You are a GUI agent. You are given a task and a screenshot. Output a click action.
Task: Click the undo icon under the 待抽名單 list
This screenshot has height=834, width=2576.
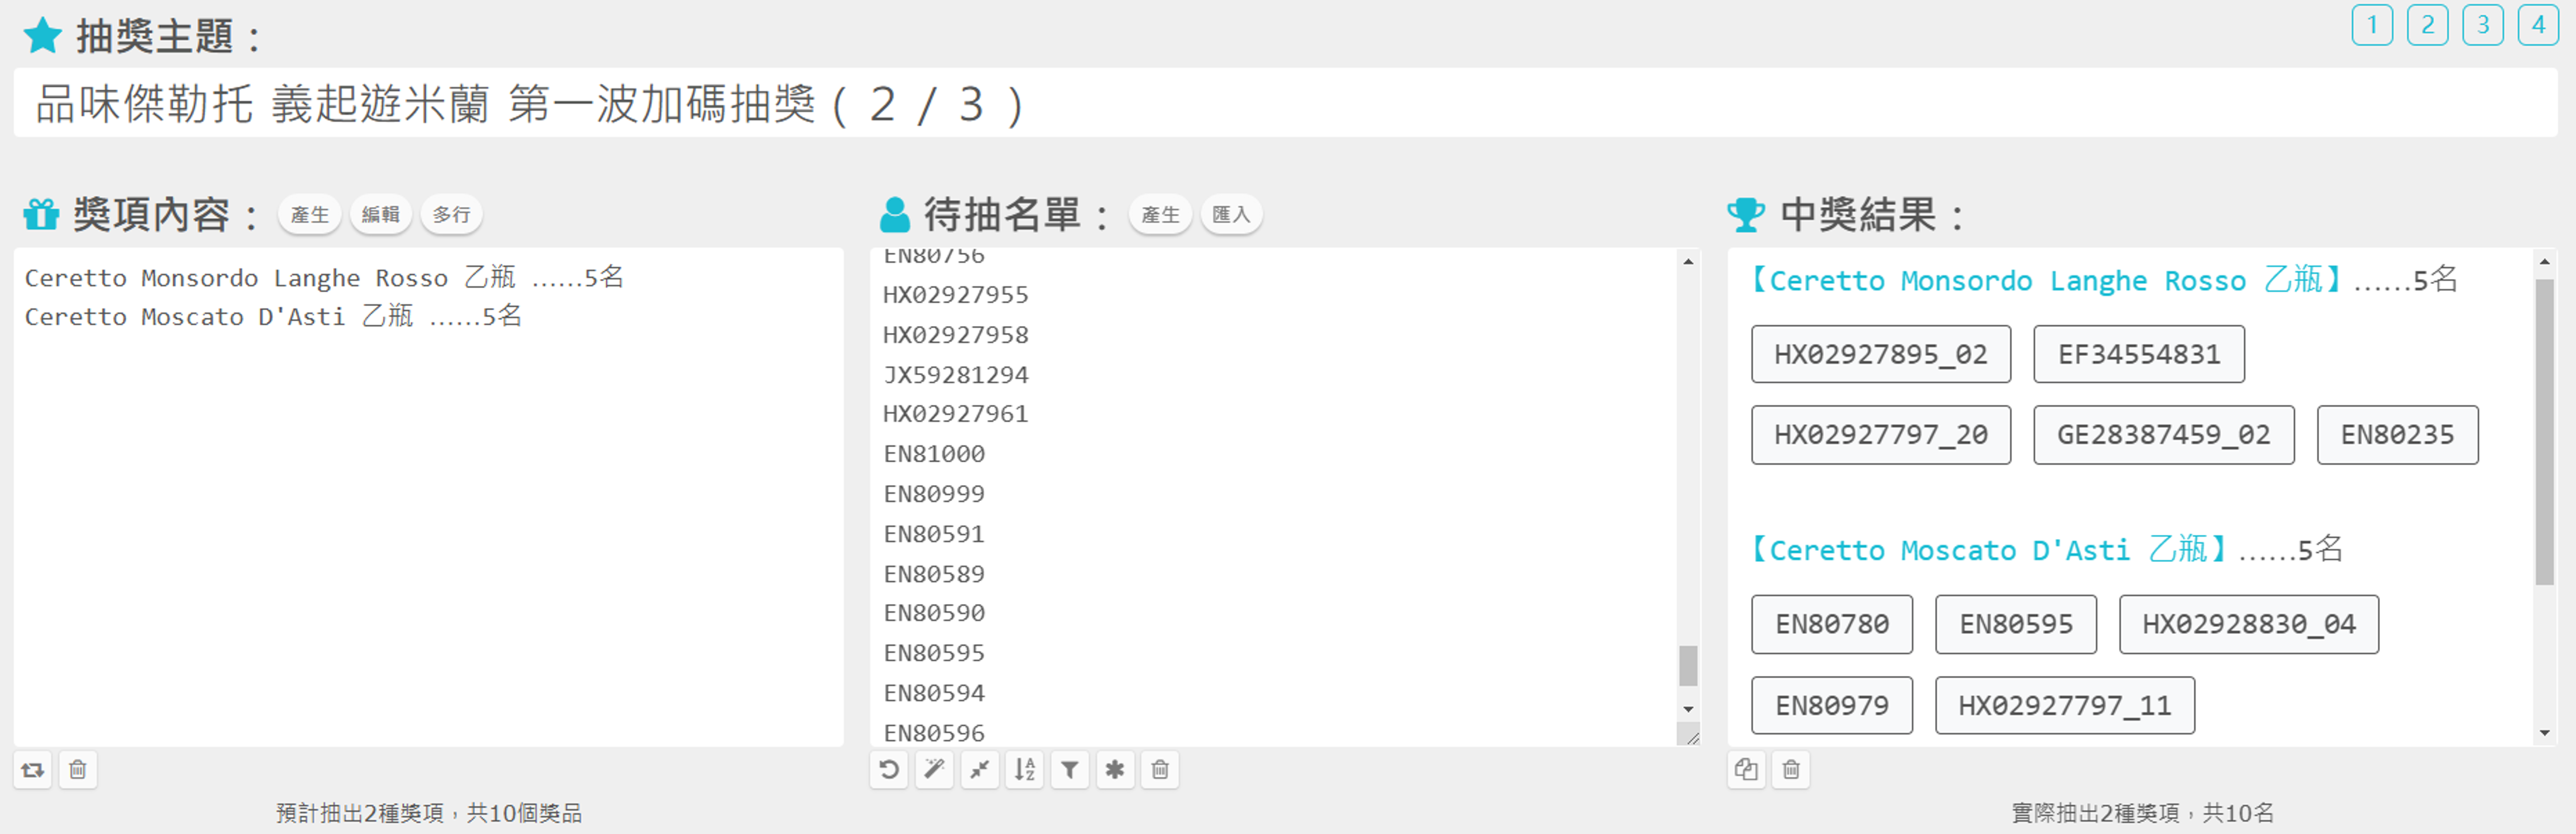[889, 770]
